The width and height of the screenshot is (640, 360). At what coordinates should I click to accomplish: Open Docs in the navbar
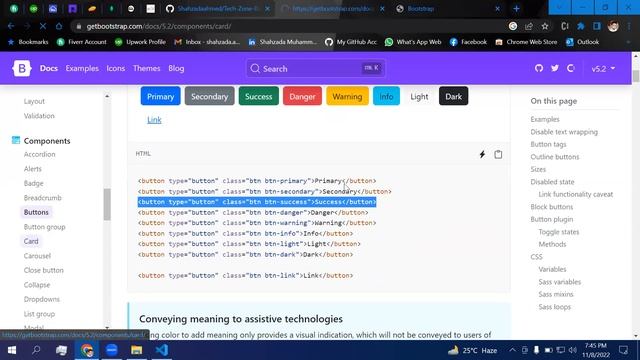pyautogui.click(x=49, y=69)
